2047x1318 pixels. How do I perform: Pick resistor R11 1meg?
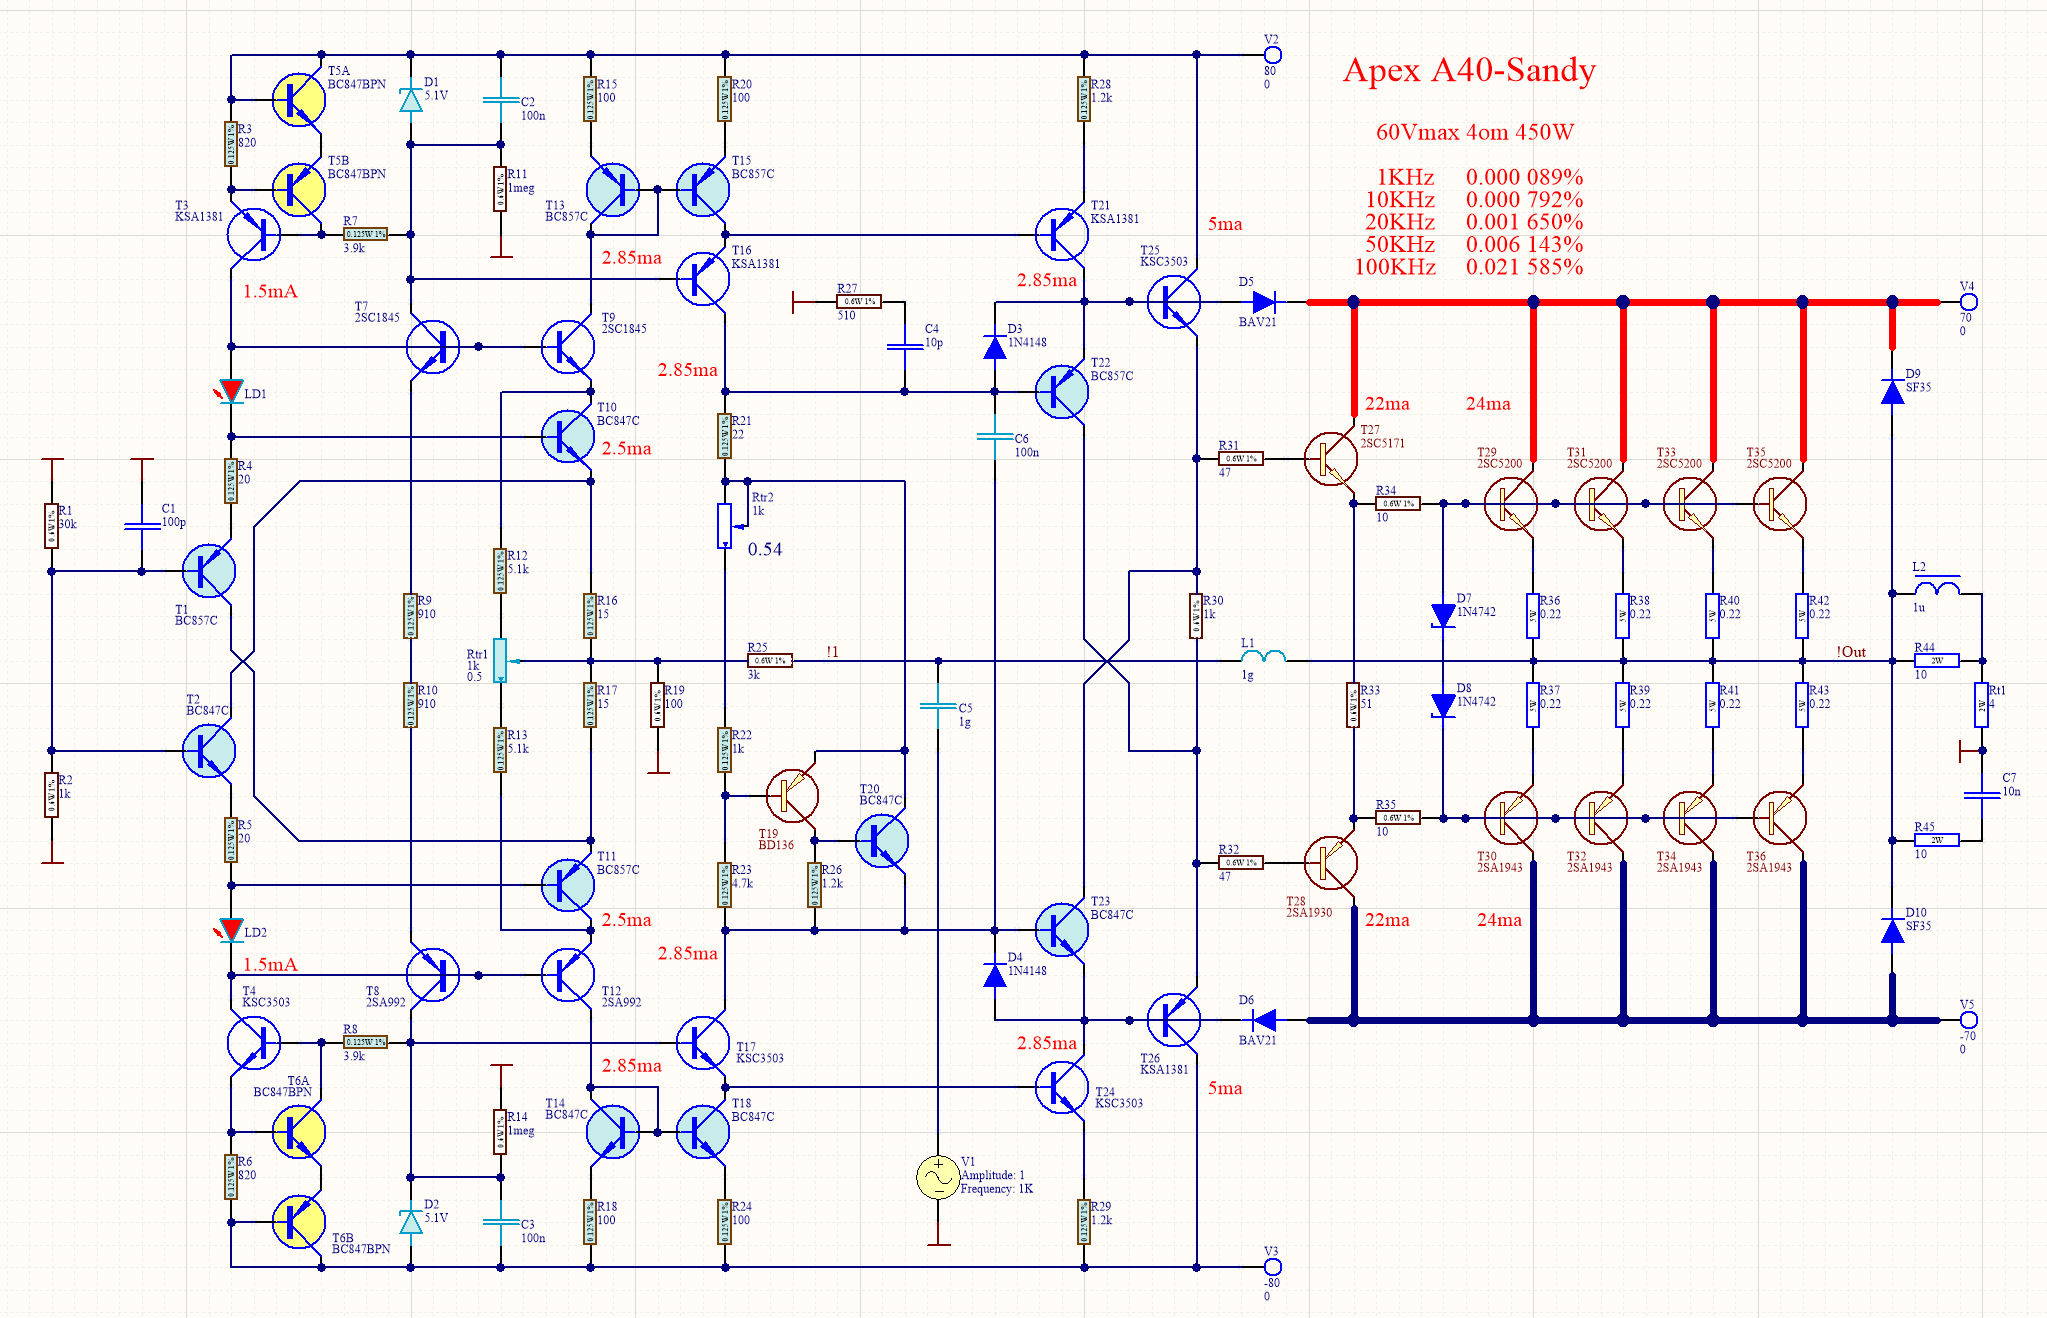point(501,189)
